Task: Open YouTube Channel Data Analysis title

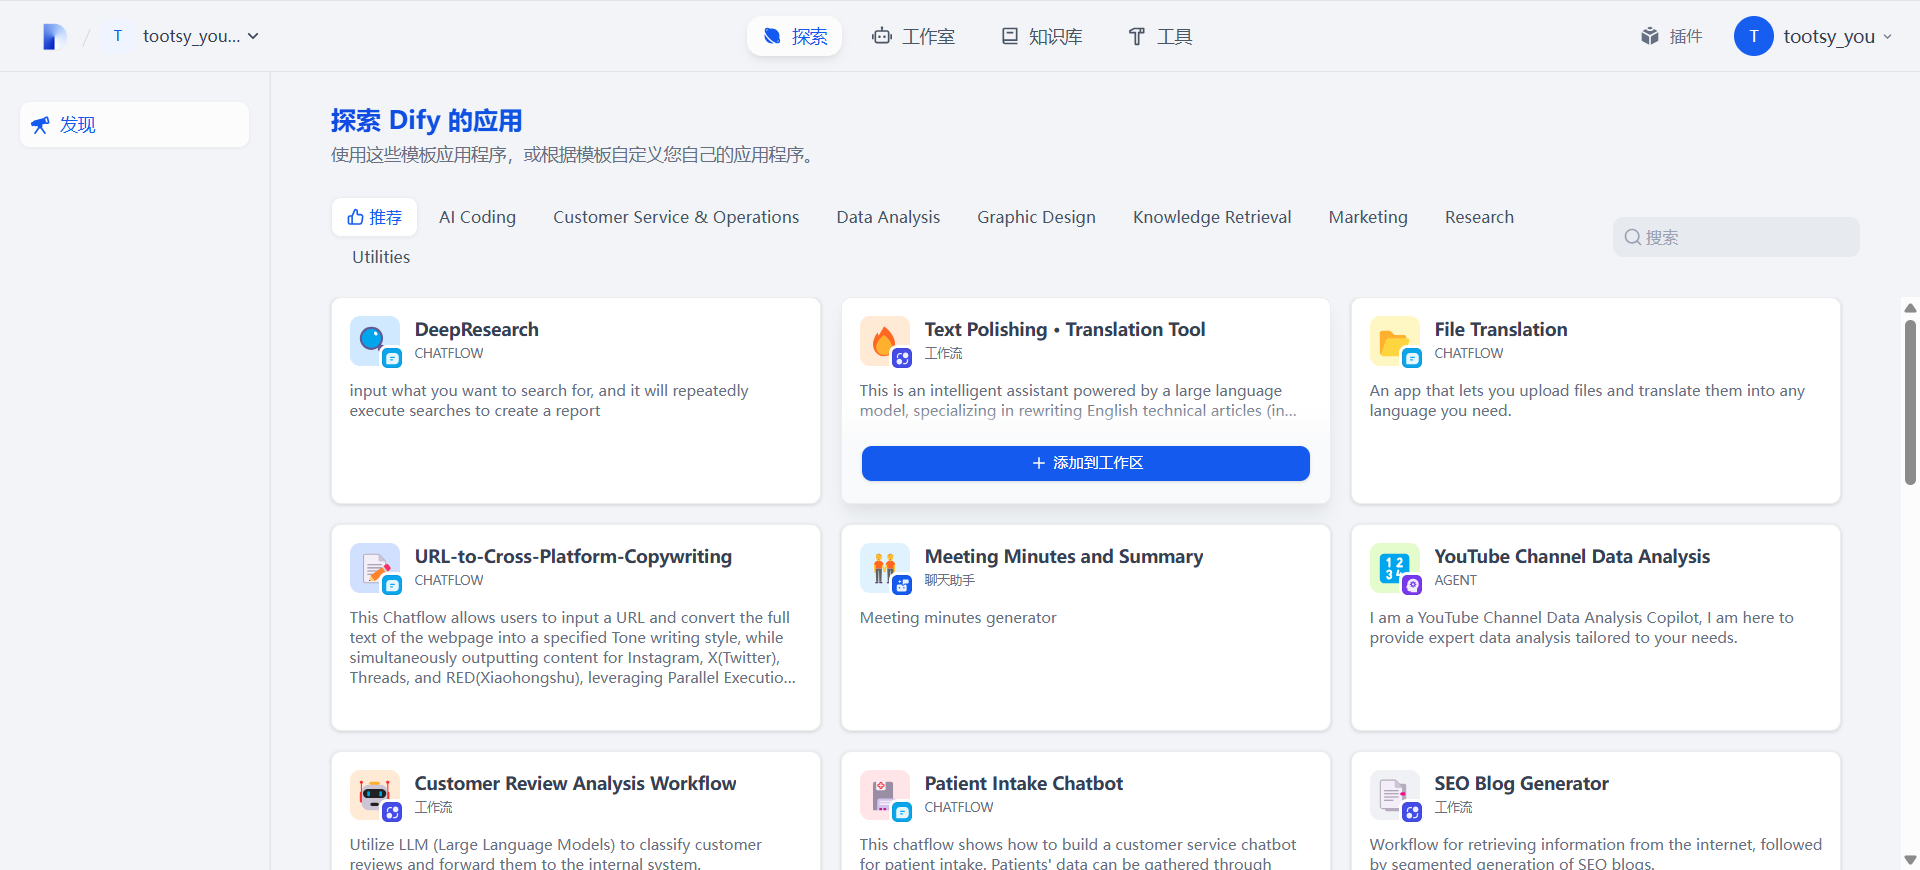Action: pyautogui.click(x=1572, y=556)
